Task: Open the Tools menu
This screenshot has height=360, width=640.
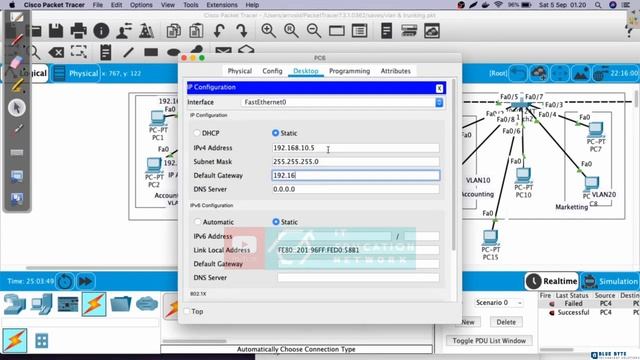Action: (191, 5)
